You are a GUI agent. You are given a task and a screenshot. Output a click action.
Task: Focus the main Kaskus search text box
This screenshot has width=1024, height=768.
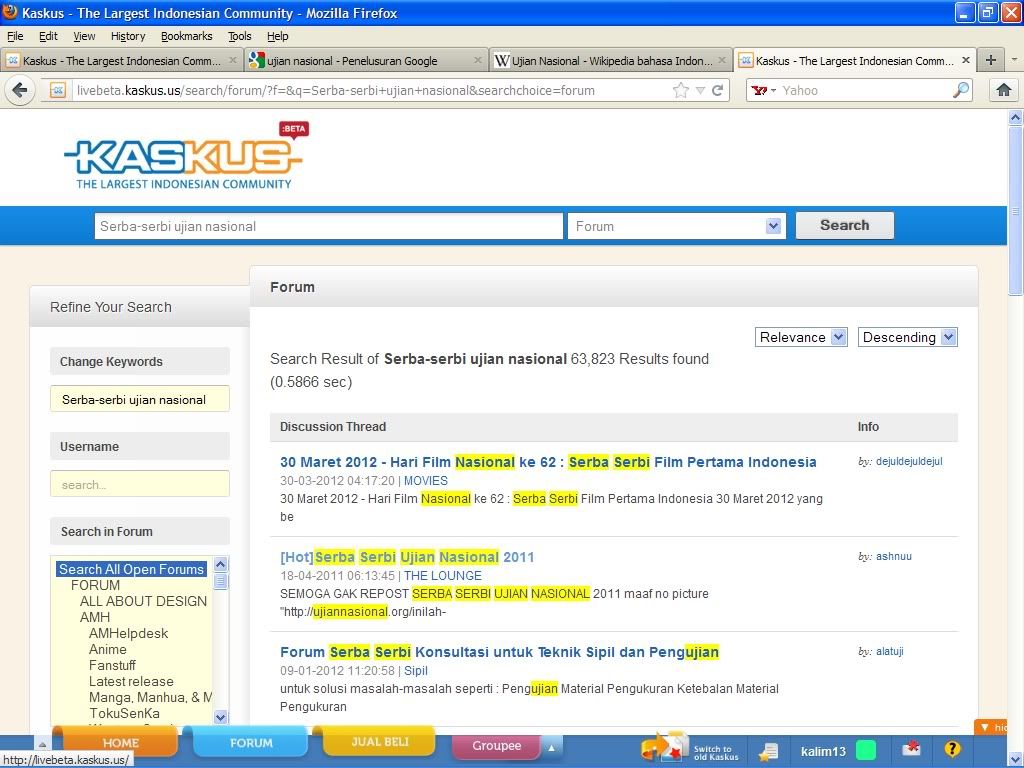pos(328,226)
